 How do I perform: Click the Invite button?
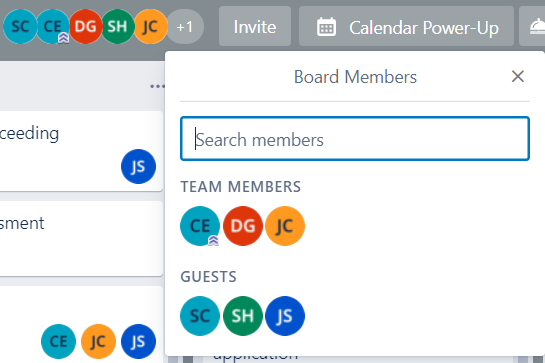255,27
